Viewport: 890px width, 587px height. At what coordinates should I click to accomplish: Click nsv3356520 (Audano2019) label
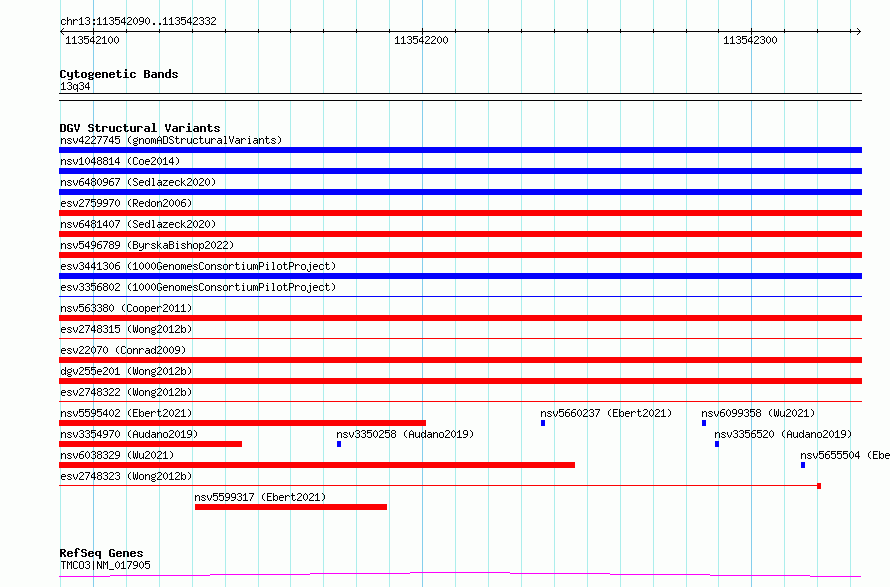click(783, 434)
